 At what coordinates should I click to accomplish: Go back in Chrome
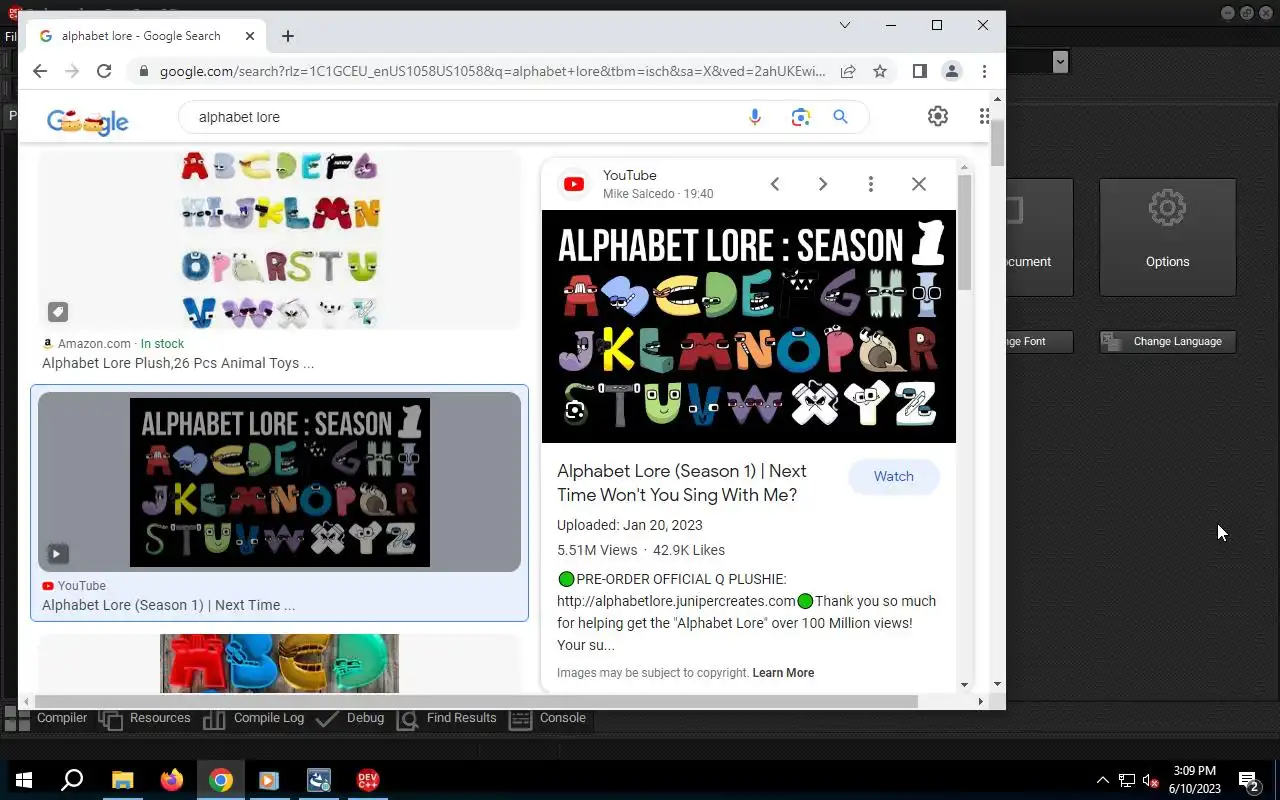pyautogui.click(x=40, y=71)
